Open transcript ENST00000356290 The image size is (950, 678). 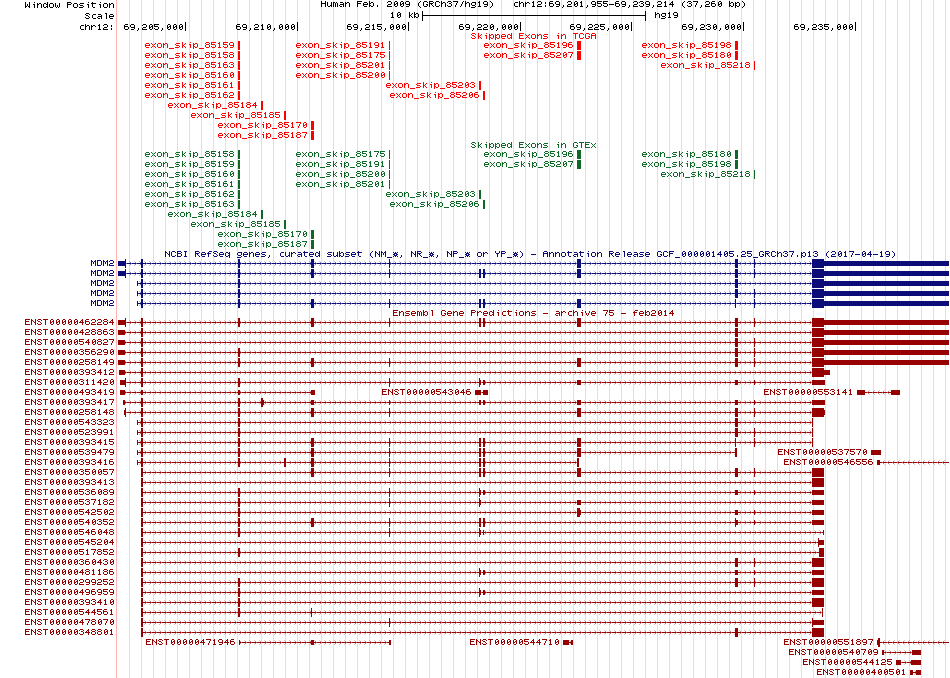(70, 352)
